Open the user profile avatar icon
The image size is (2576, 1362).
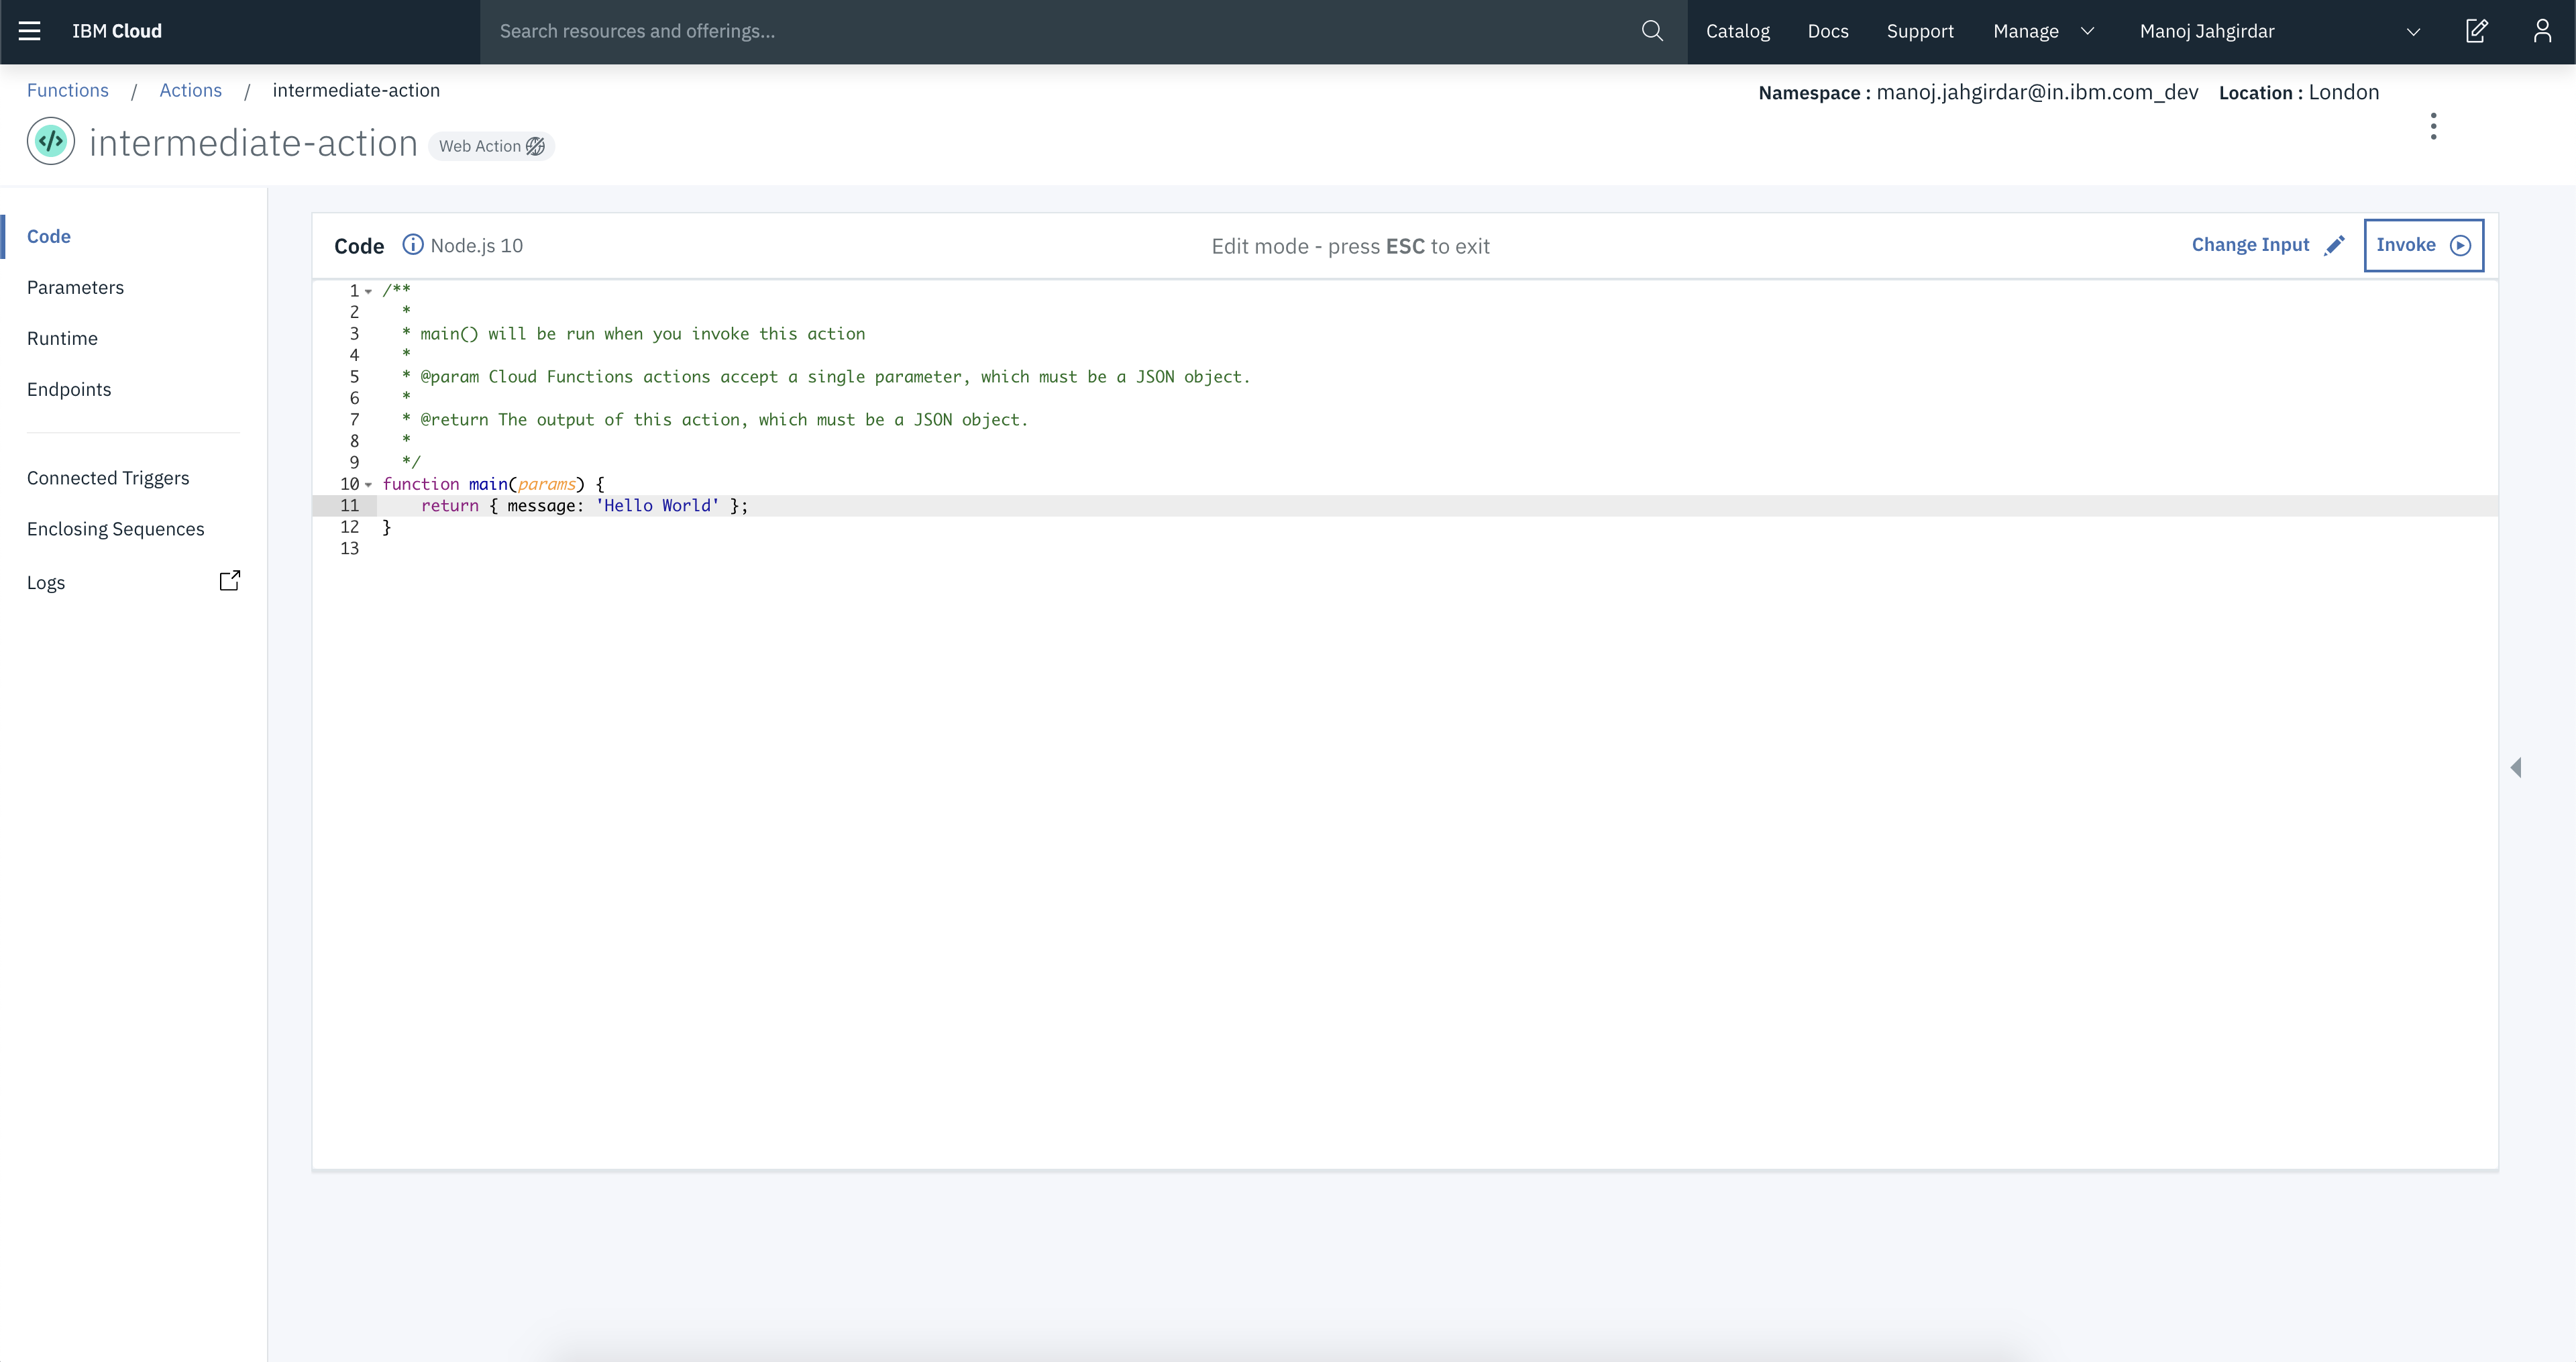click(x=2542, y=31)
